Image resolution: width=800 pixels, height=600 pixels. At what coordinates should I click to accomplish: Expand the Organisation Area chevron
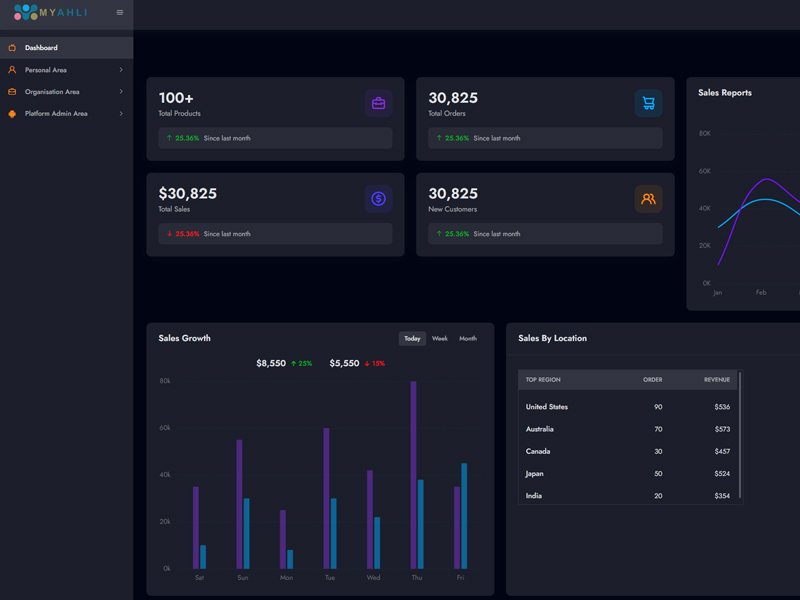point(121,92)
